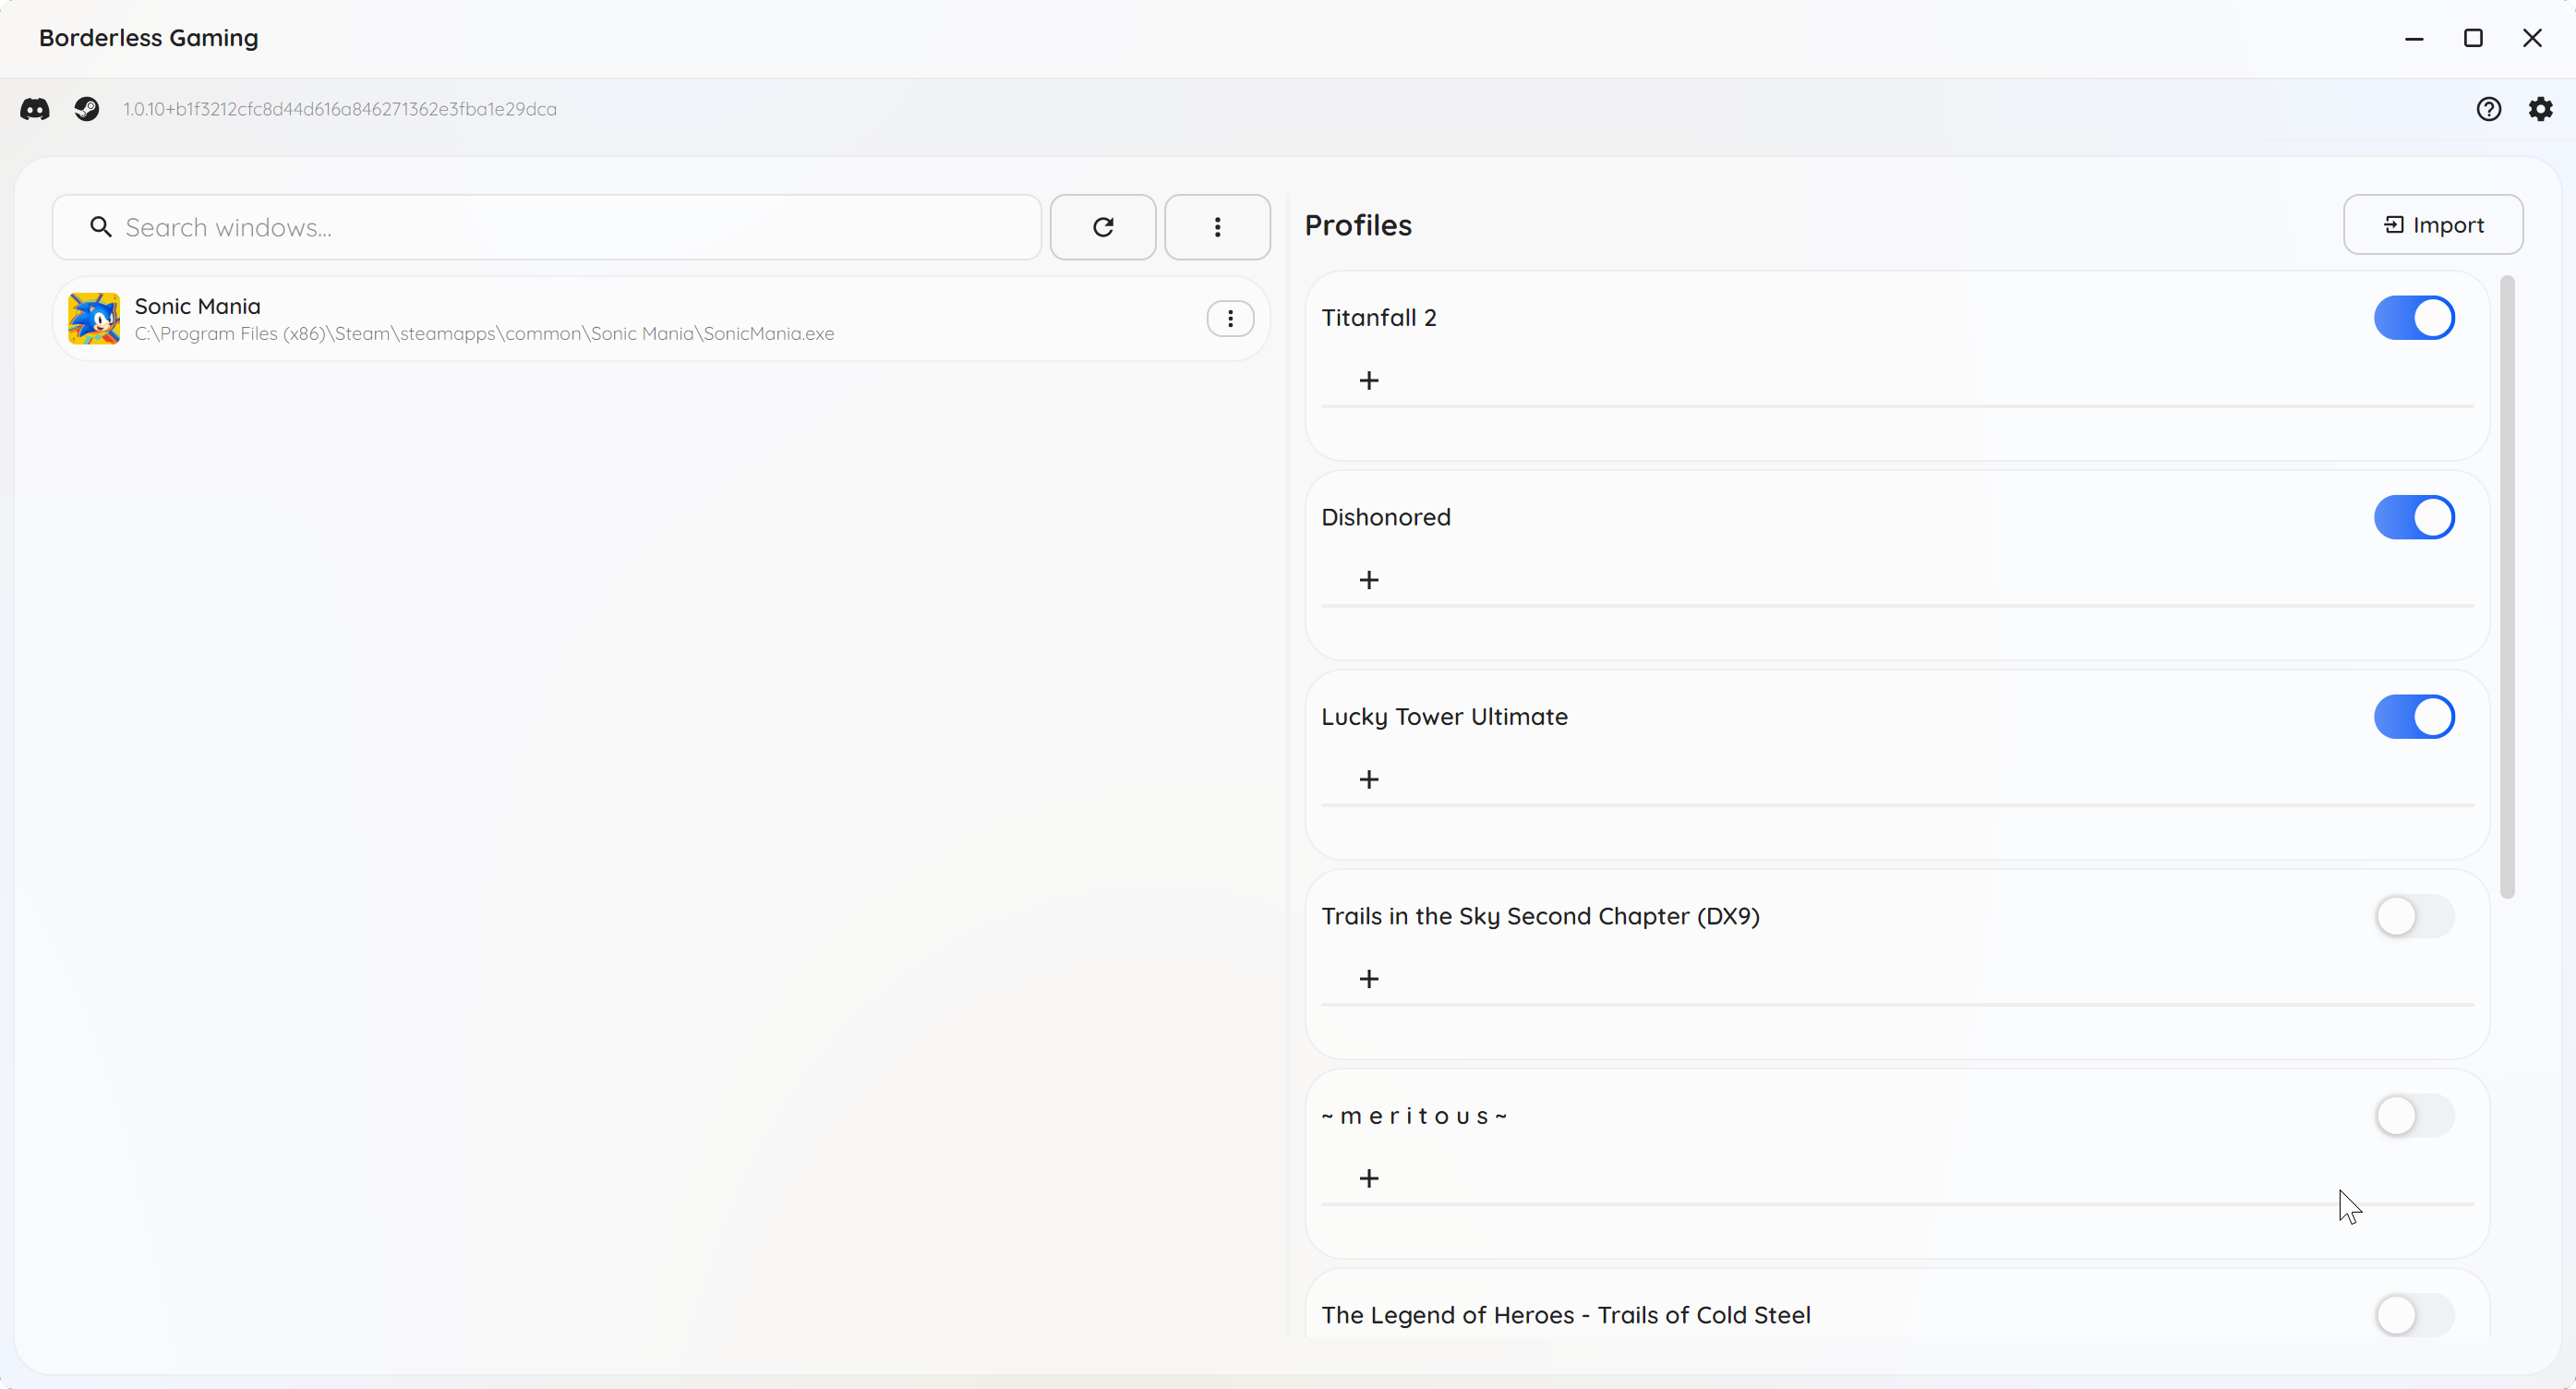Click the profiles list scrollbar
Screen dimensions: 2576x1389
[x=2506, y=588]
